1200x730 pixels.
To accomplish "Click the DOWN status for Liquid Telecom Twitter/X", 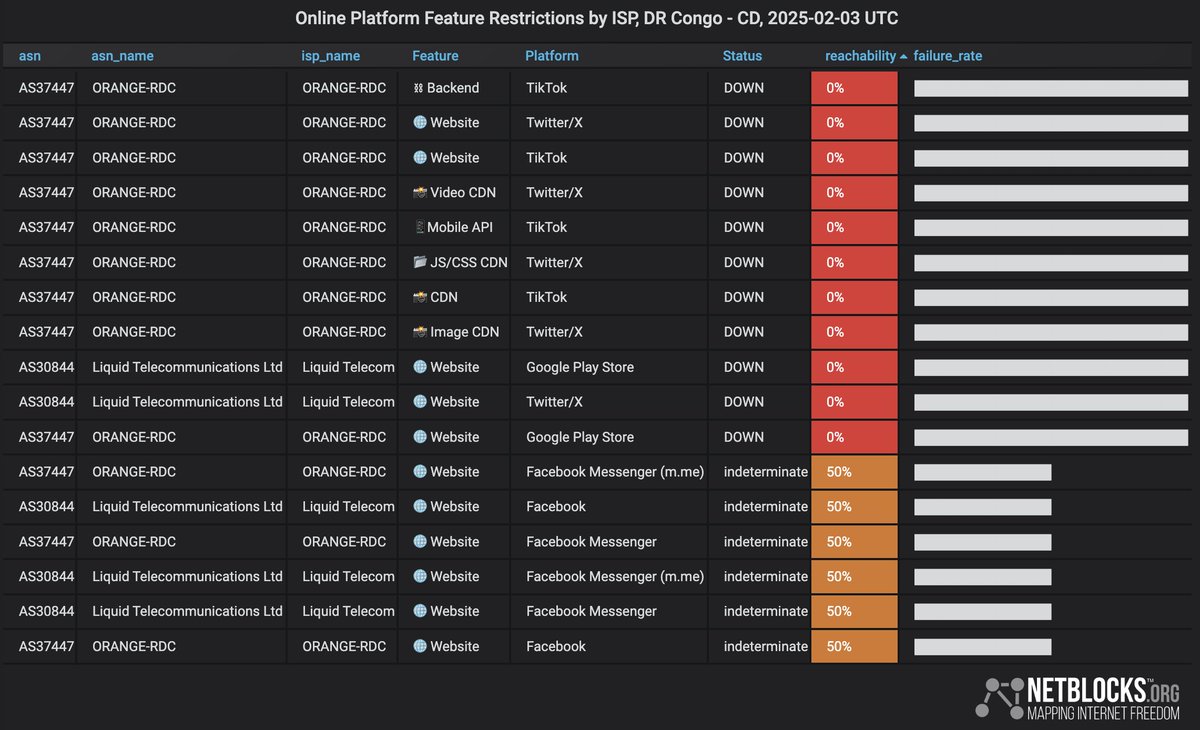I will tap(743, 402).
